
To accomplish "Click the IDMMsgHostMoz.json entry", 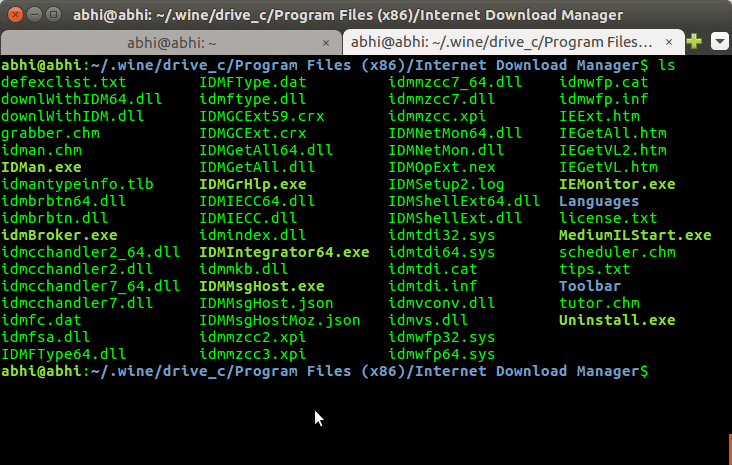I will click(x=280, y=320).
